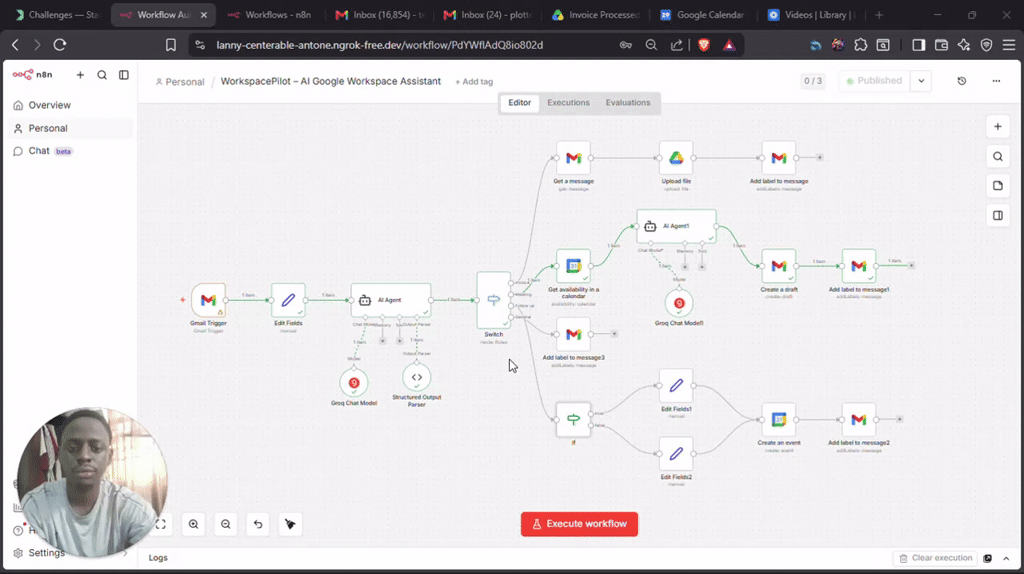Expand the Logs panel chevron

click(1006, 558)
